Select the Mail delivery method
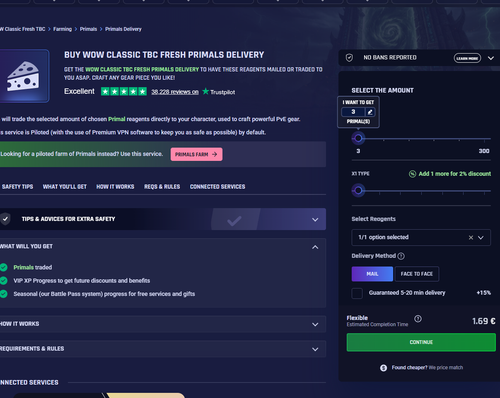 coord(372,274)
